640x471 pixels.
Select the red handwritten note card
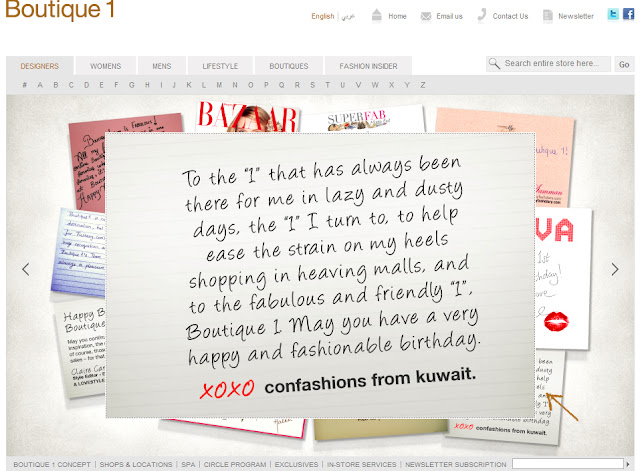click(87, 163)
